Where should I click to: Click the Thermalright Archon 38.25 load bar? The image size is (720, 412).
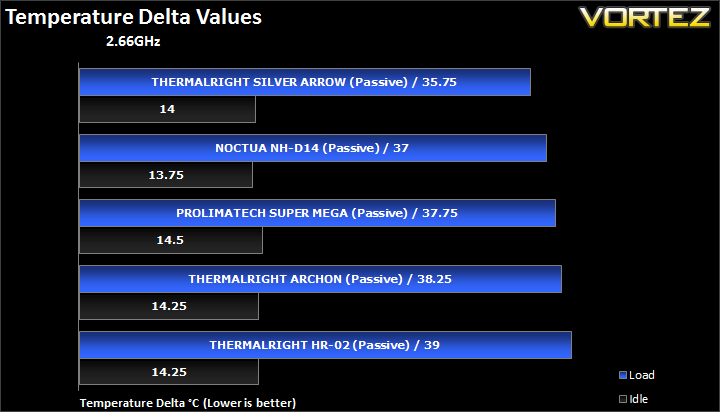pyautogui.click(x=321, y=279)
